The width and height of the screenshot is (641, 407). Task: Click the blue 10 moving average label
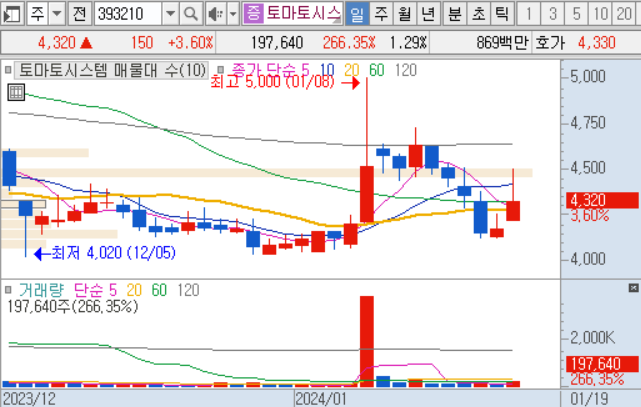[x=327, y=70]
